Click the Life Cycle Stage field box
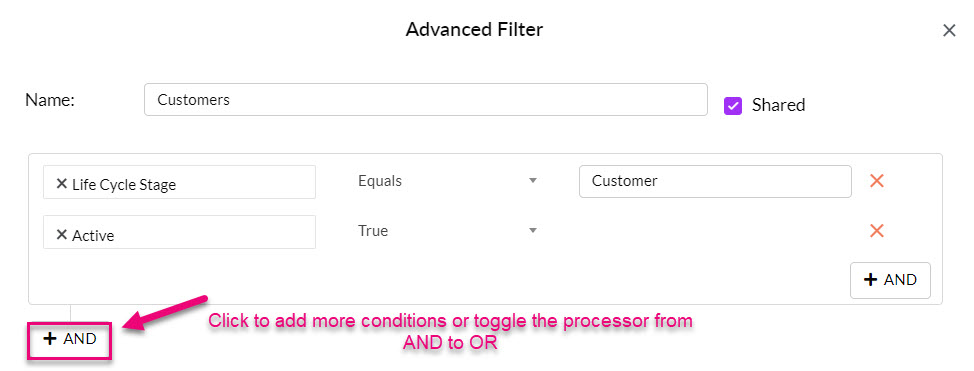This screenshot has height=371, width=974. tap(179, 182)
